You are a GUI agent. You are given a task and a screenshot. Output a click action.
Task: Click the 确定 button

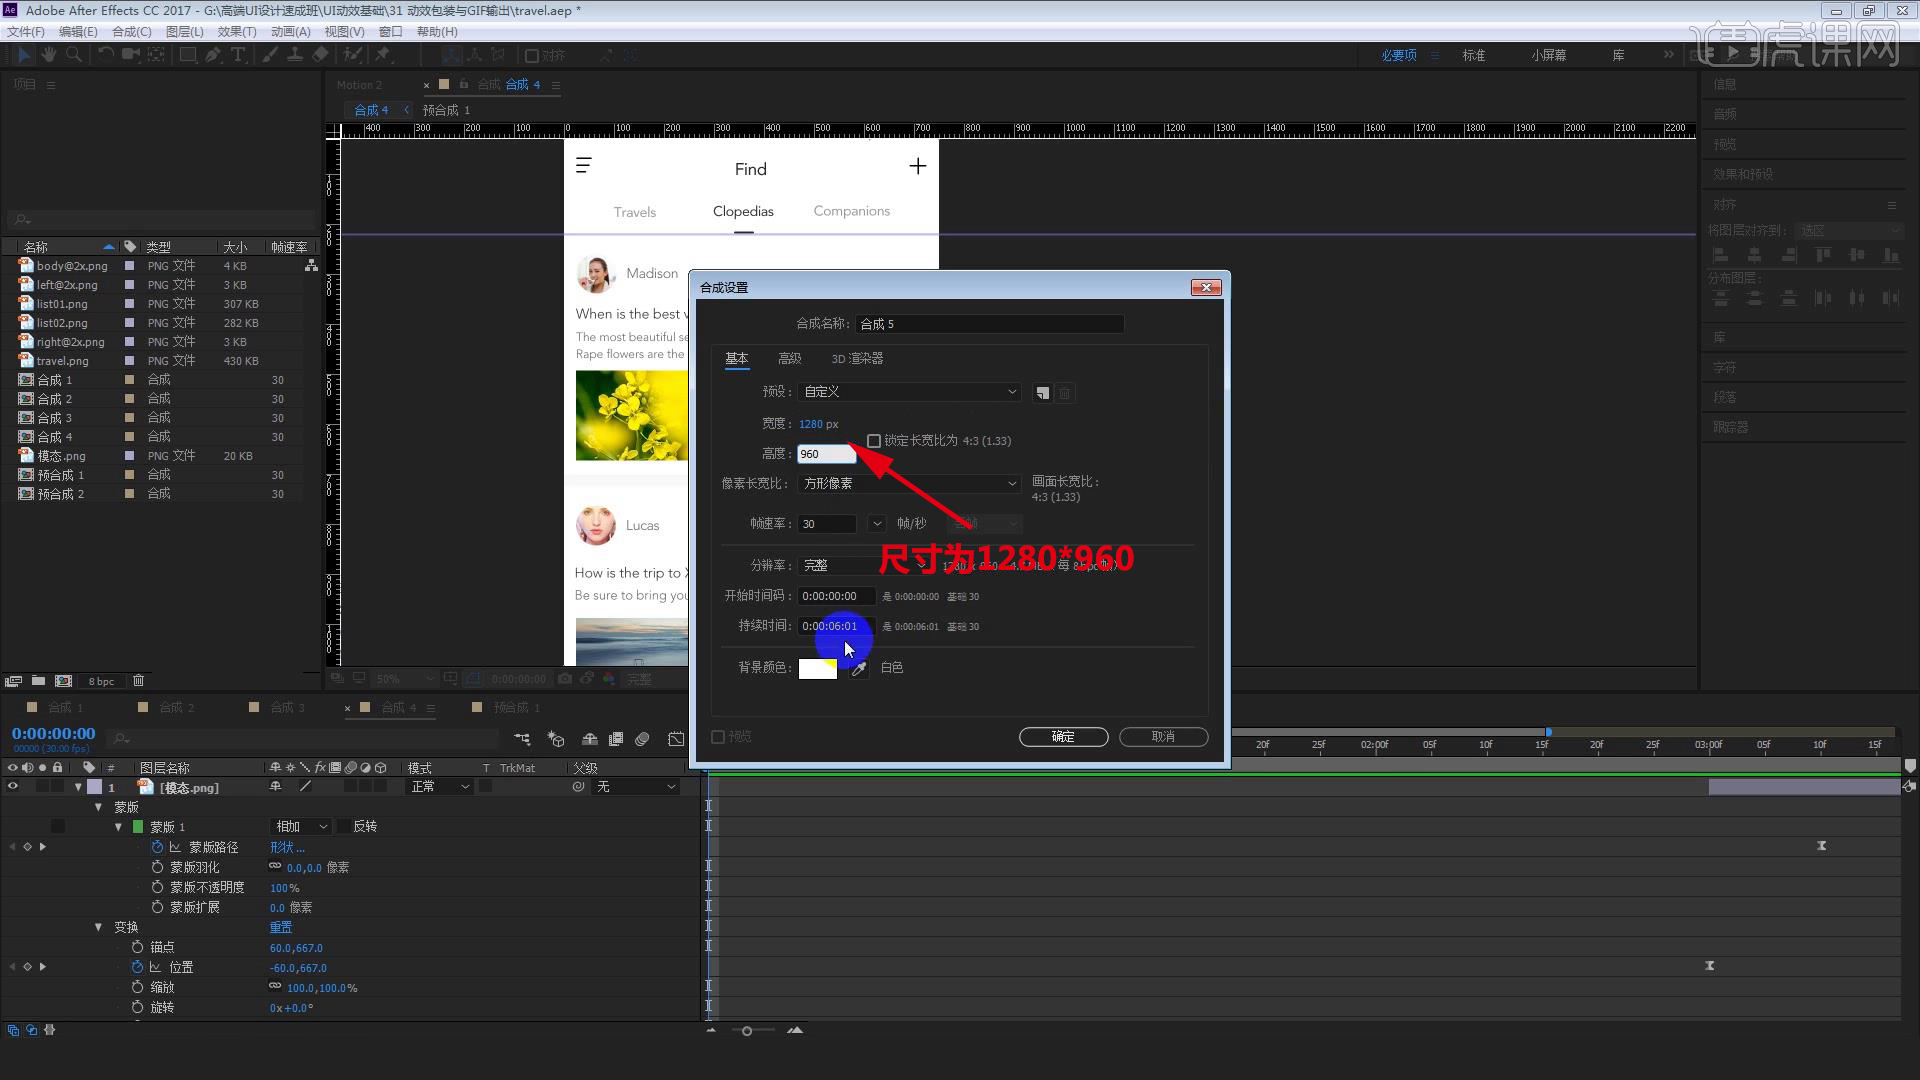pyautogui.click(x=1063, y=737)
